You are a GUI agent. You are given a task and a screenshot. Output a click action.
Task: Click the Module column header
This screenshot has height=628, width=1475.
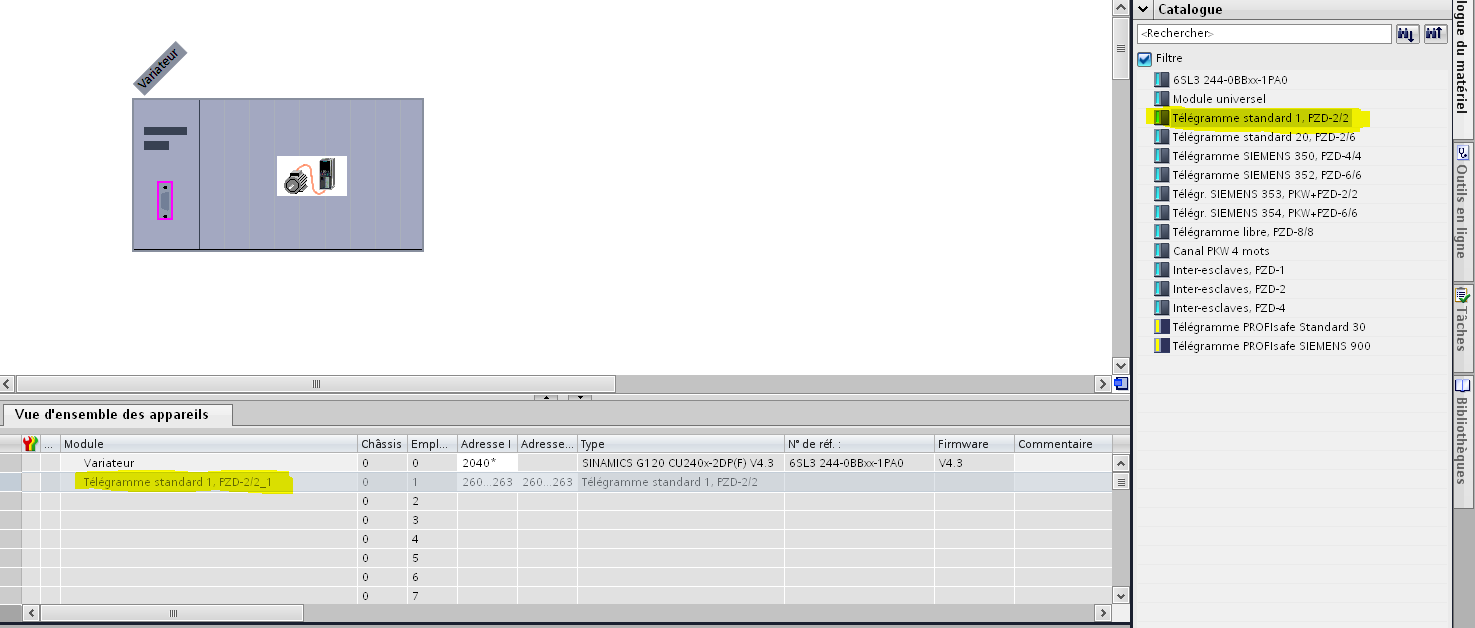pyautogui.click(x=209, y=444)
